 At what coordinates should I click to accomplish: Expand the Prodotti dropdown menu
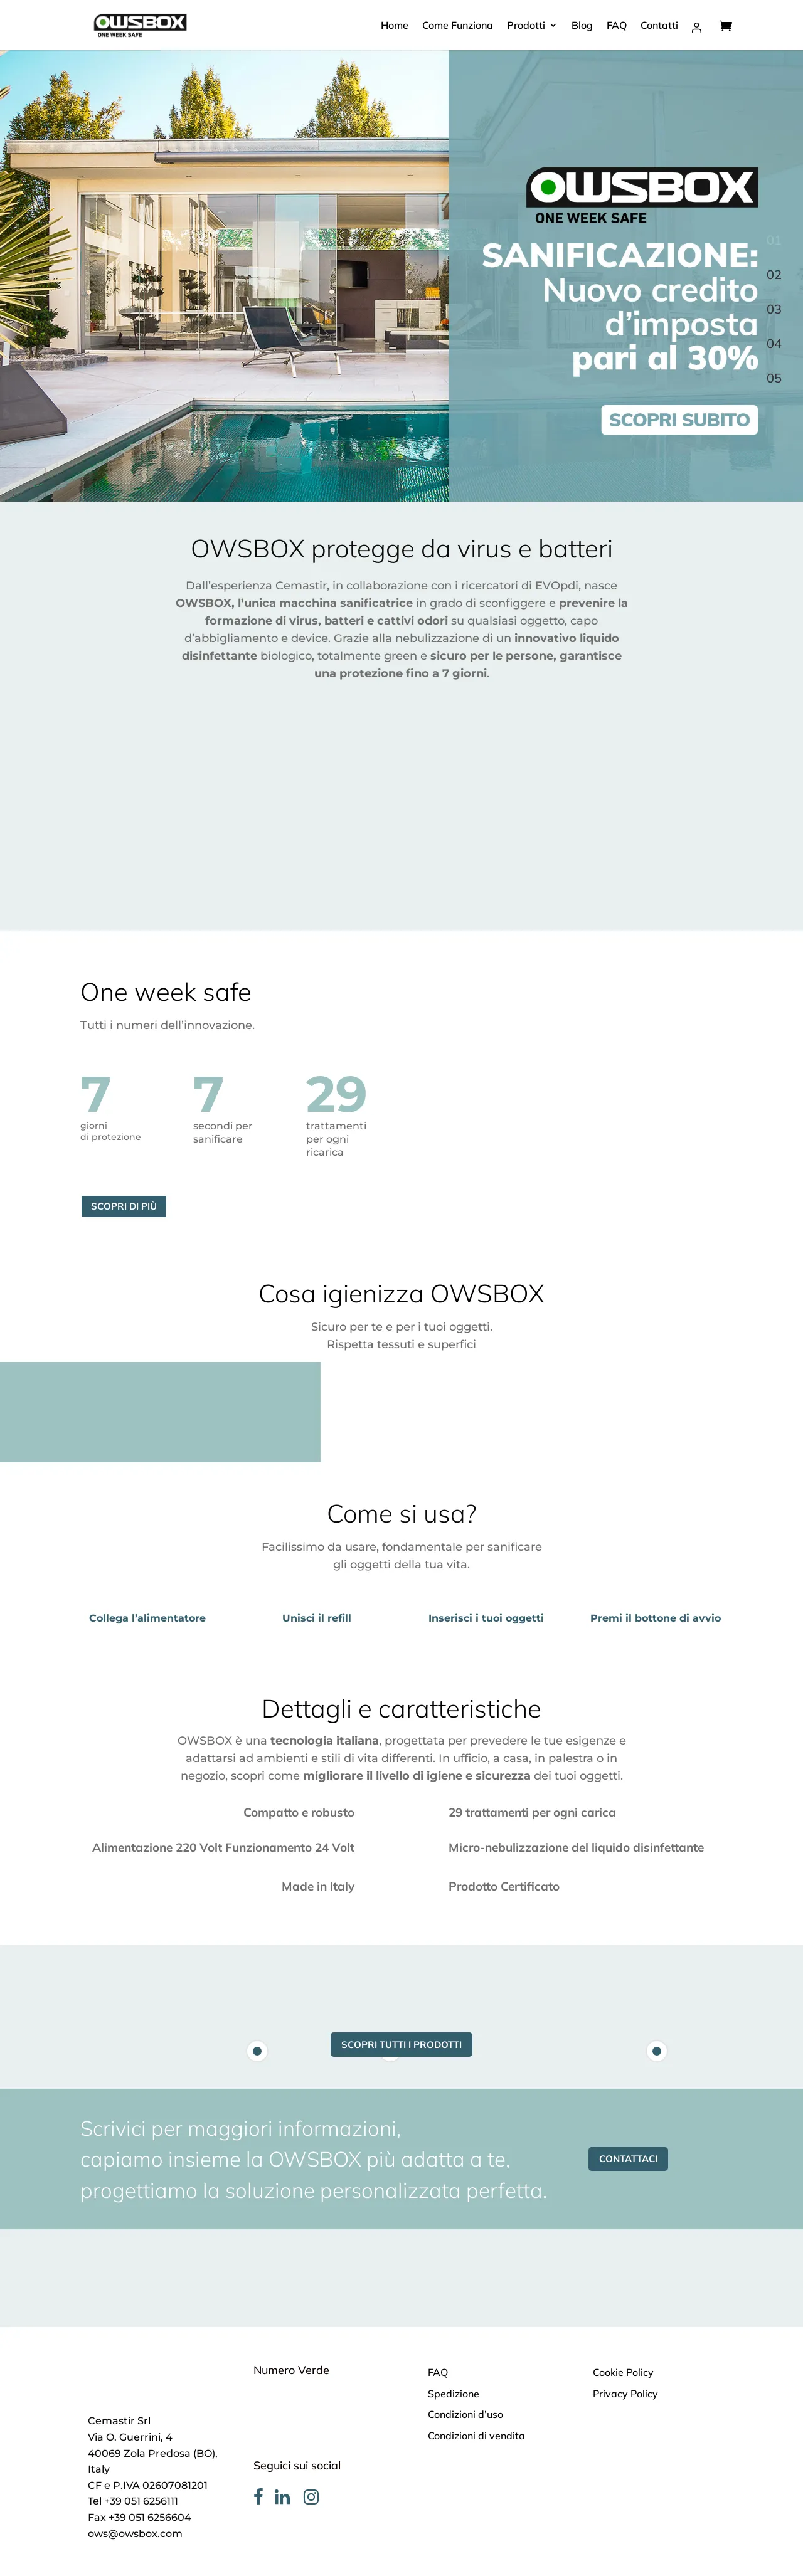tap(531, 26)
